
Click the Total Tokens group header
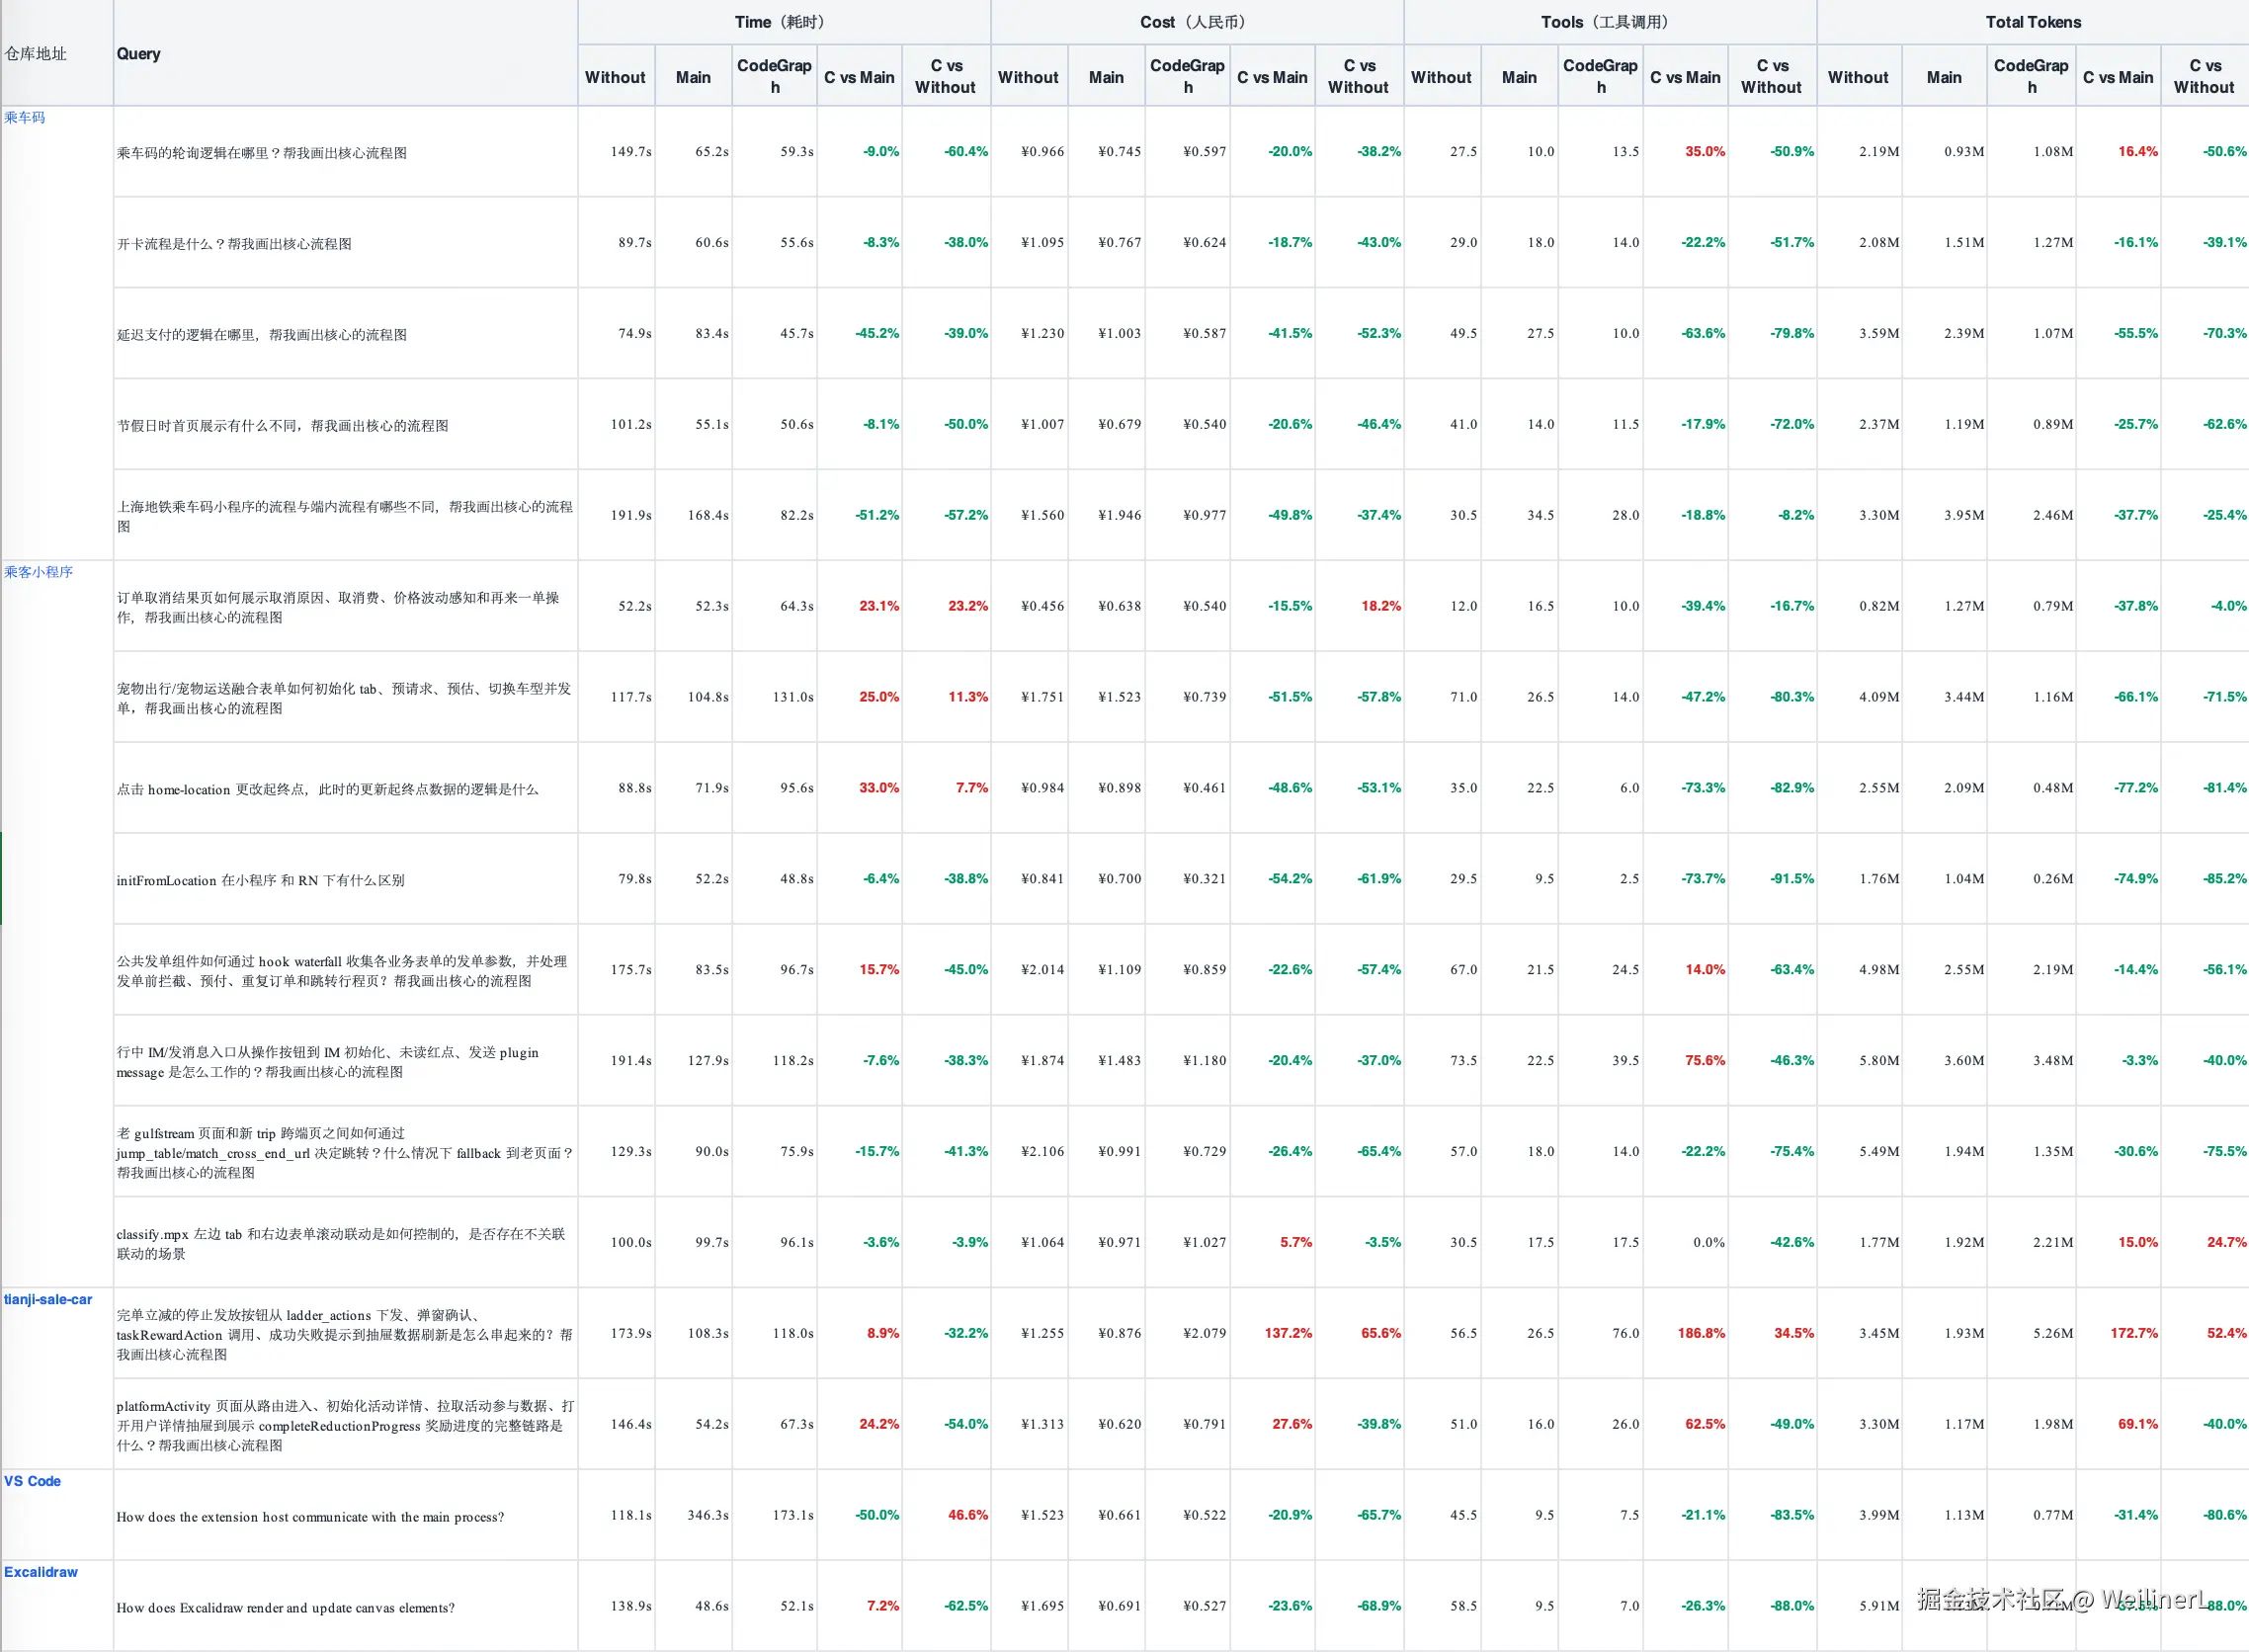[2033, 22]
